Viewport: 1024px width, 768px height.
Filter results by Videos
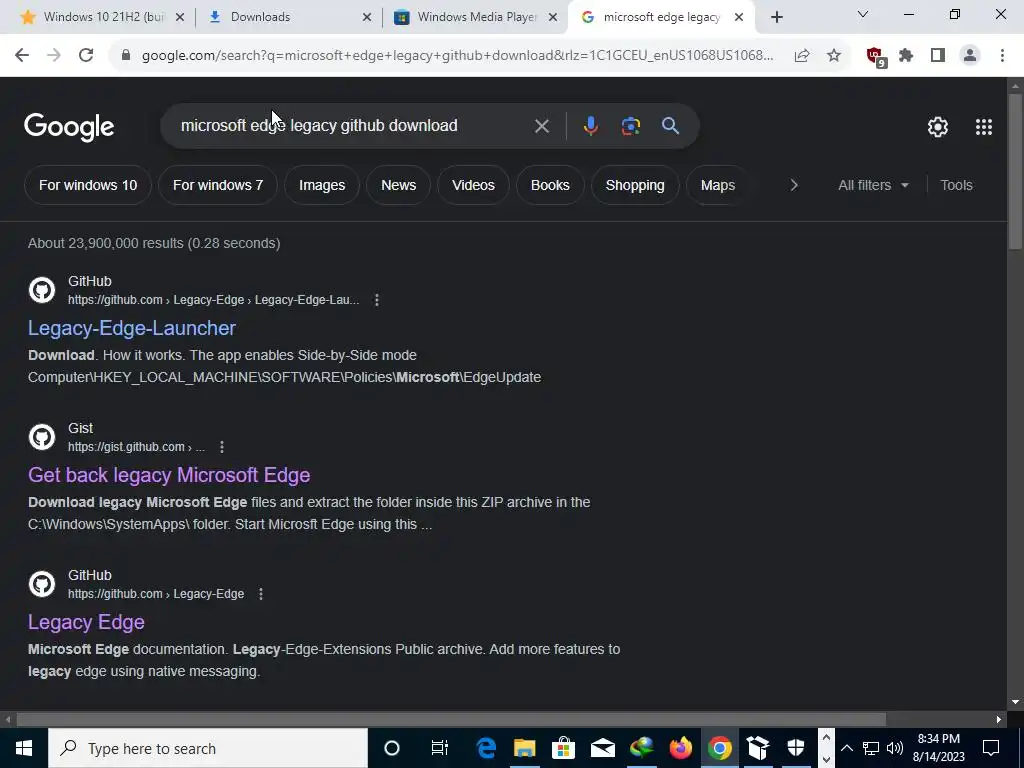[x=473, y=185]
